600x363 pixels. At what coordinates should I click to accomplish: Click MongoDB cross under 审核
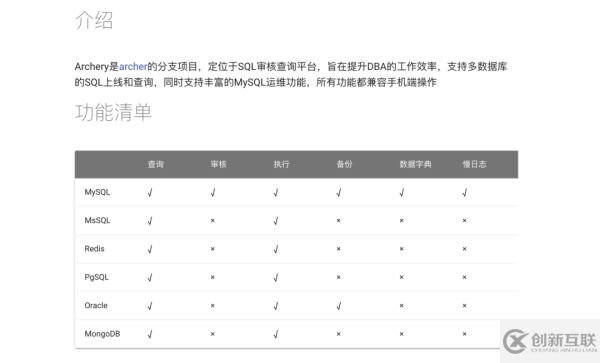coord(213,334)
